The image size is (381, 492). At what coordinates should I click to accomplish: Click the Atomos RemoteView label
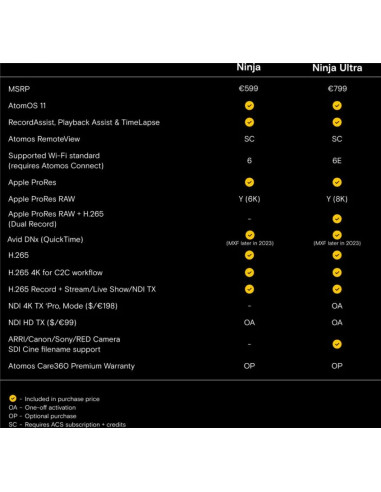tap(44, 139)
